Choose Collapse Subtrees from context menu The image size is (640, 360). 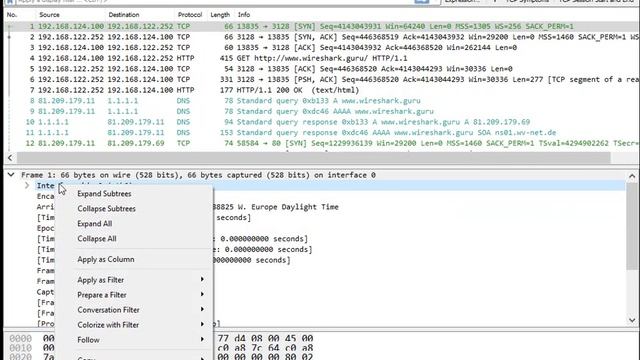point(106,209)
